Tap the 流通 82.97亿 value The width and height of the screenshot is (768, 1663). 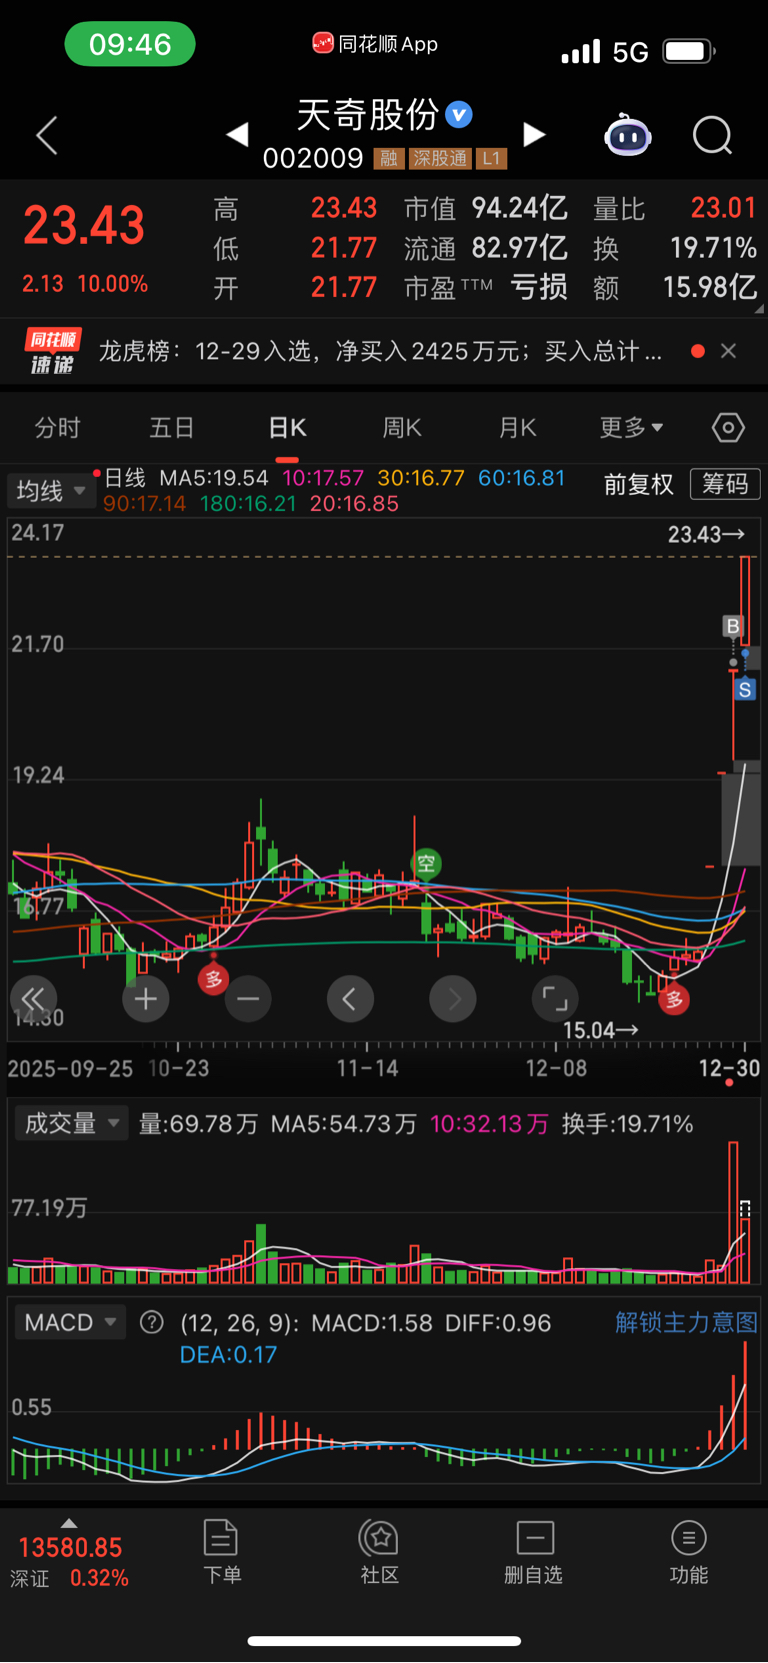(519, 248)
